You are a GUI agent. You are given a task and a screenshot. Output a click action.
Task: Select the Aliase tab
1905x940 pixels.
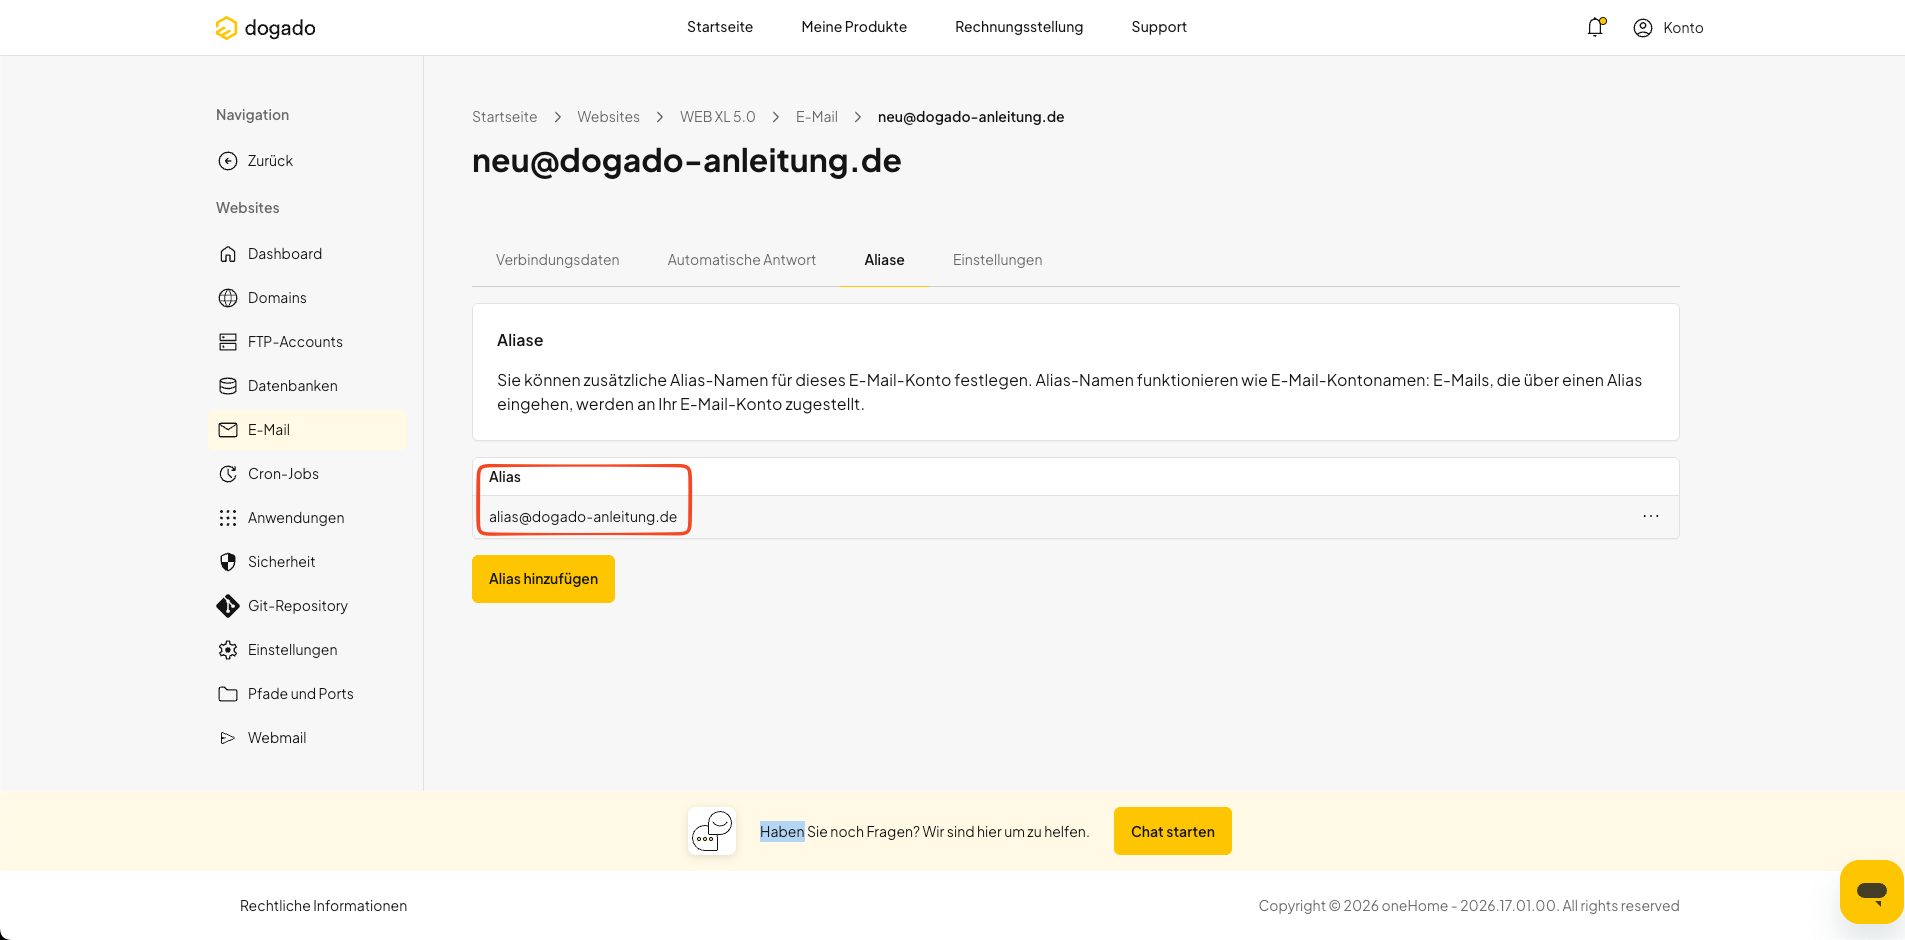[x=884, y=260]
